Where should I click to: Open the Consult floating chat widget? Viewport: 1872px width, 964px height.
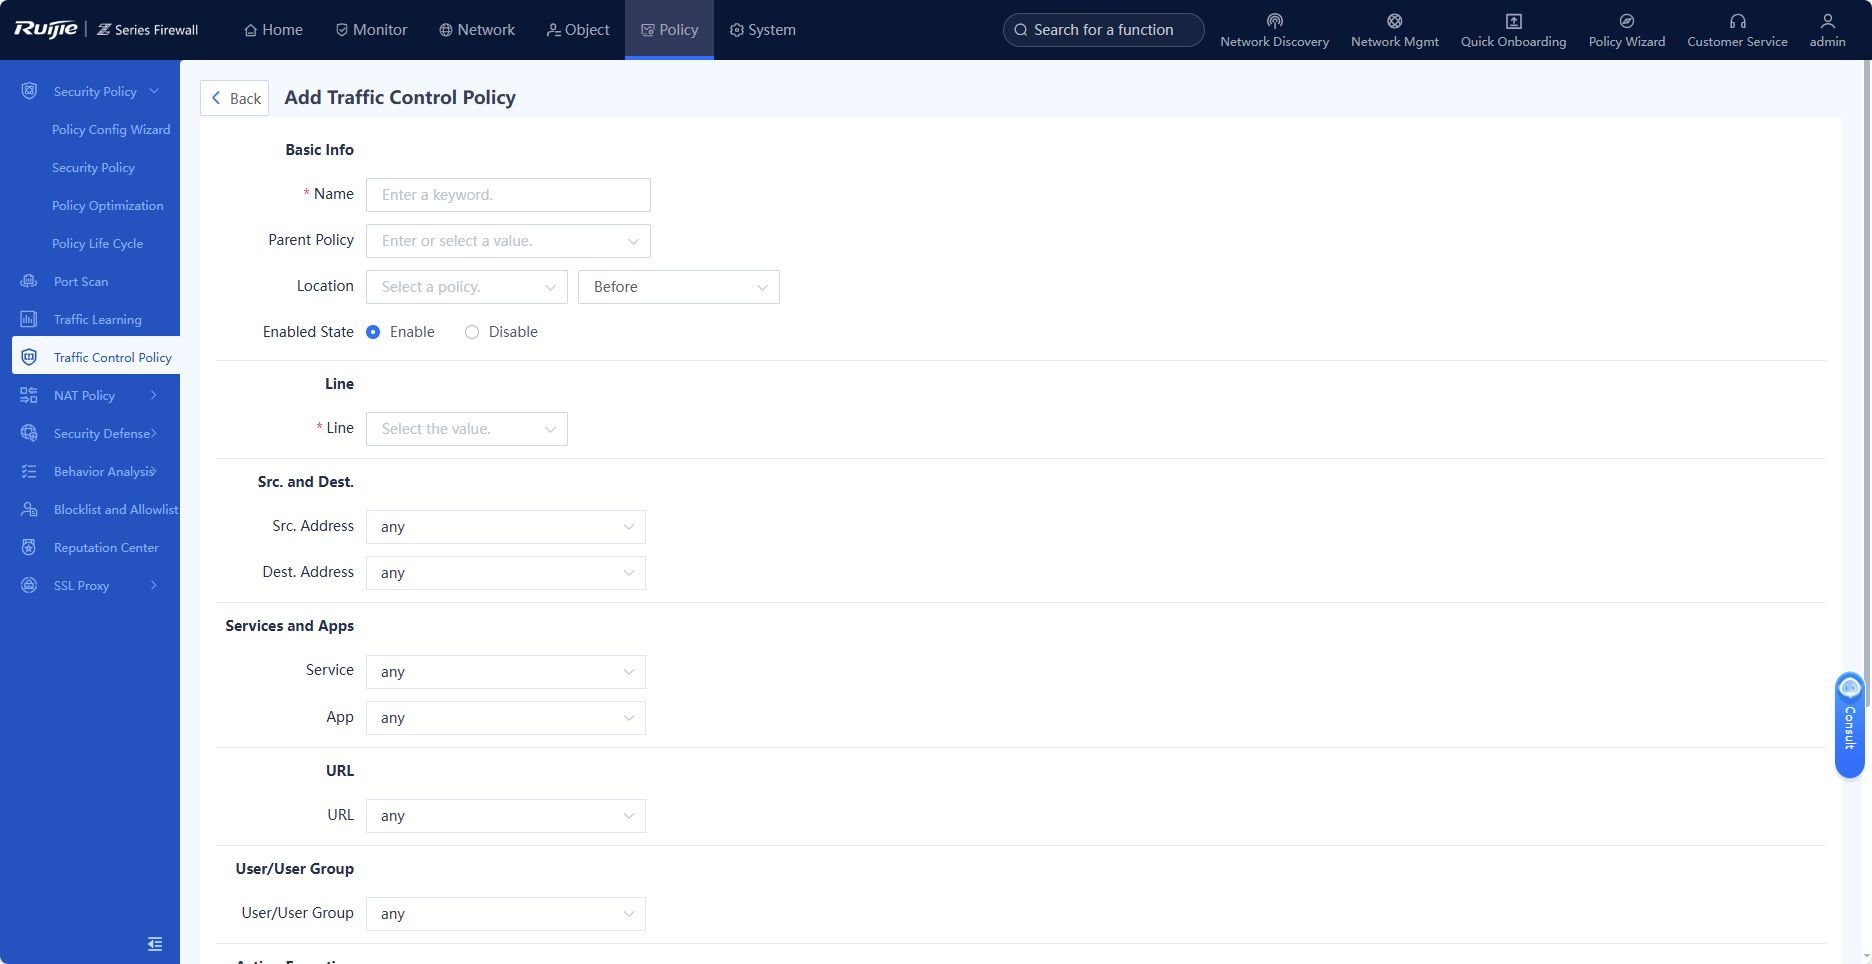pos(1849,725)
